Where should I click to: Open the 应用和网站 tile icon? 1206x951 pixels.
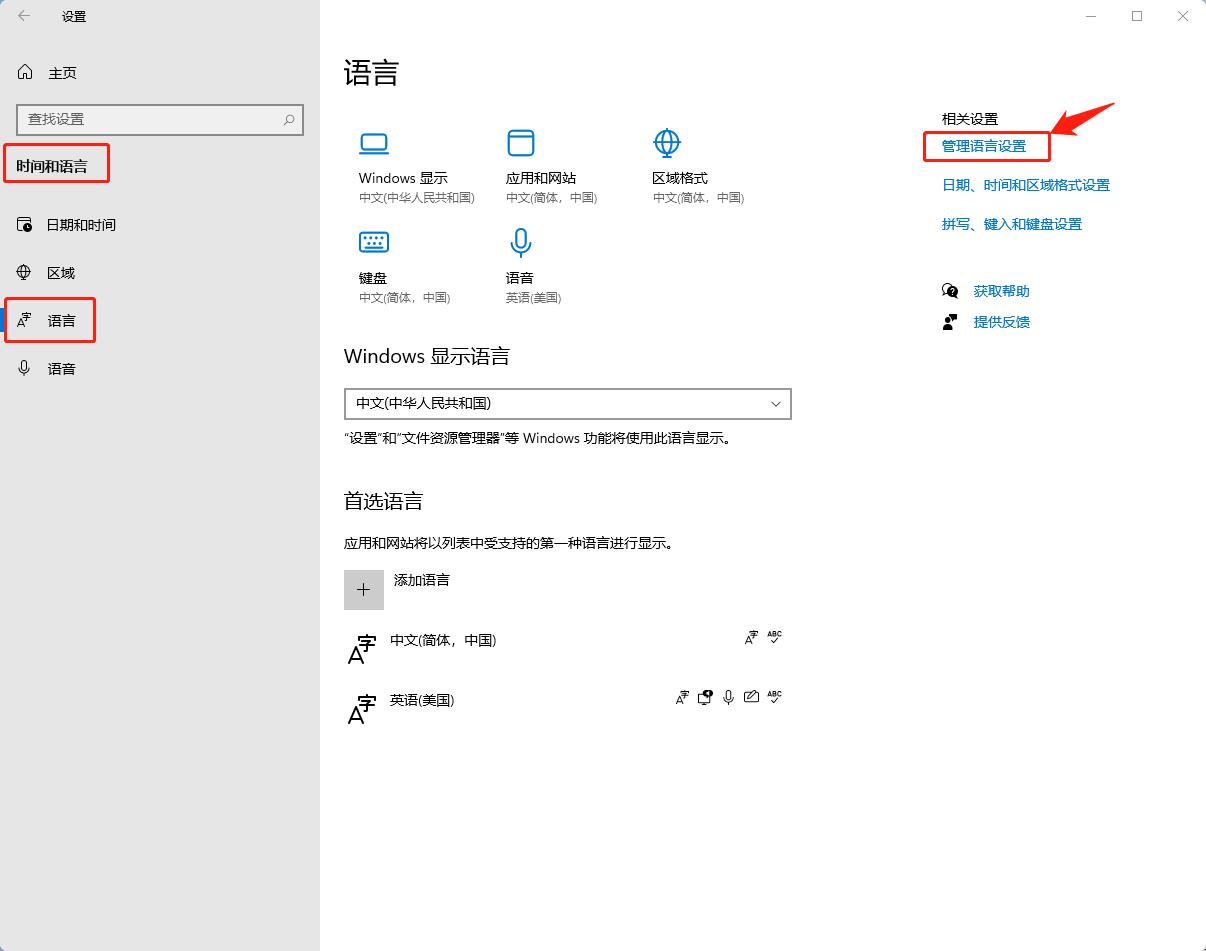point(521,143)
